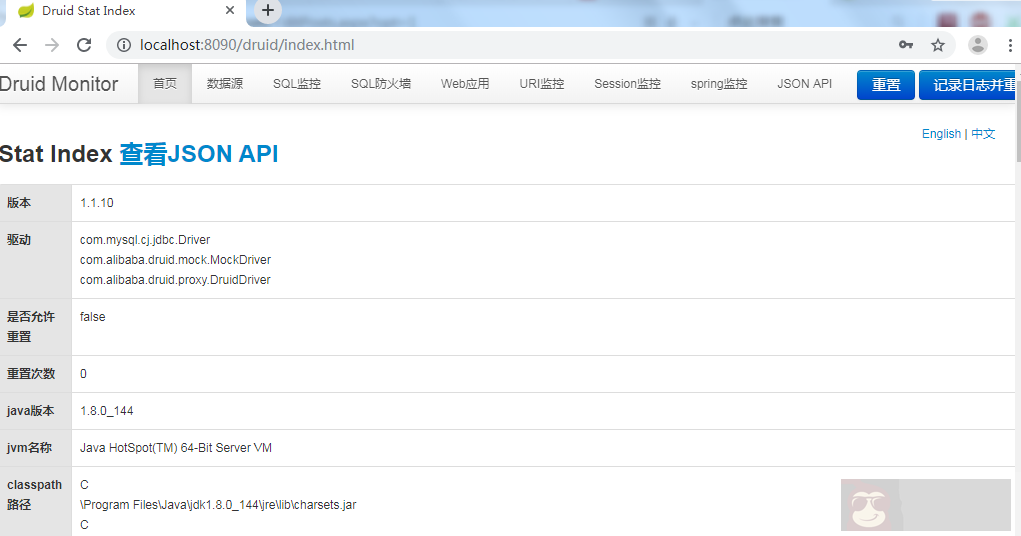Click the jvm名称 row label
The image size is (1021, 536).
click(29, 447)
